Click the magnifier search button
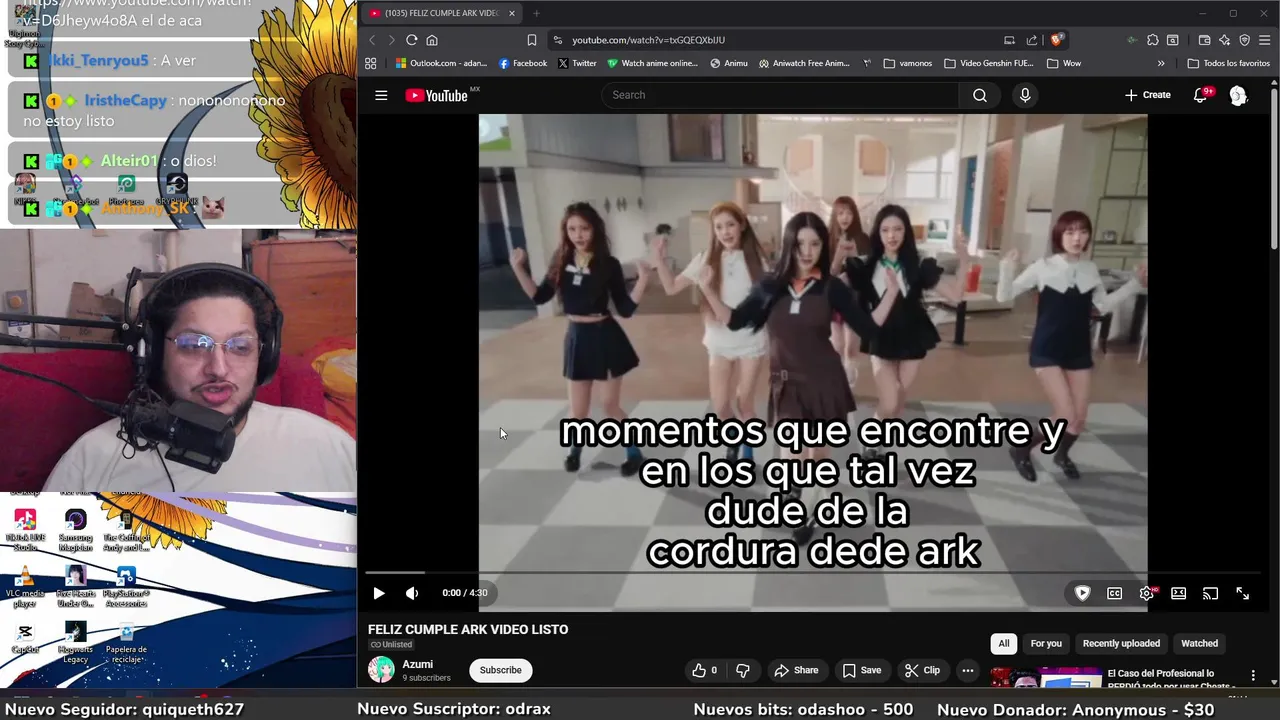This screenshot has width=1280, height=720. point(980,95)
